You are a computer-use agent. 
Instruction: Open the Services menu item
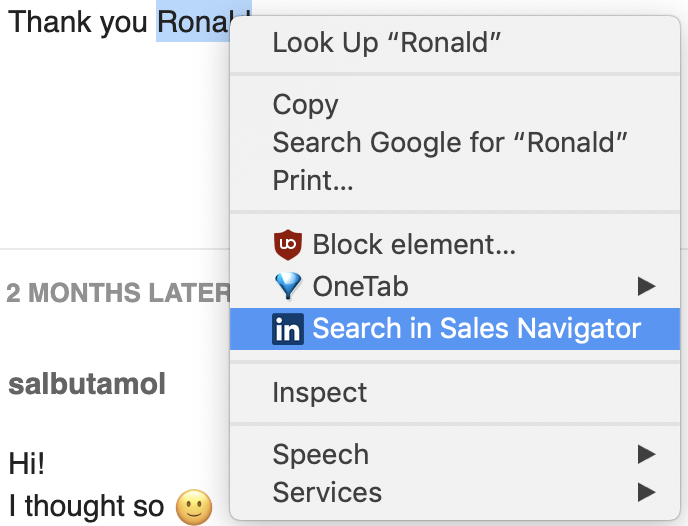point(455,492)
